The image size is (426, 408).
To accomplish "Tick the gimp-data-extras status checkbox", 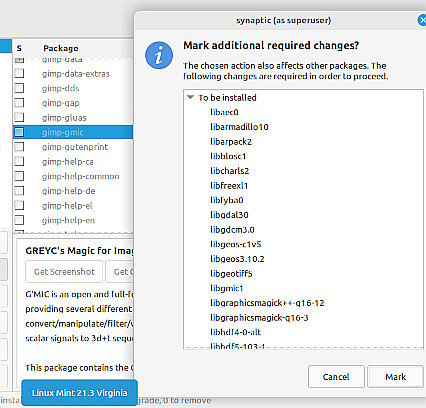I will point(19,73).
